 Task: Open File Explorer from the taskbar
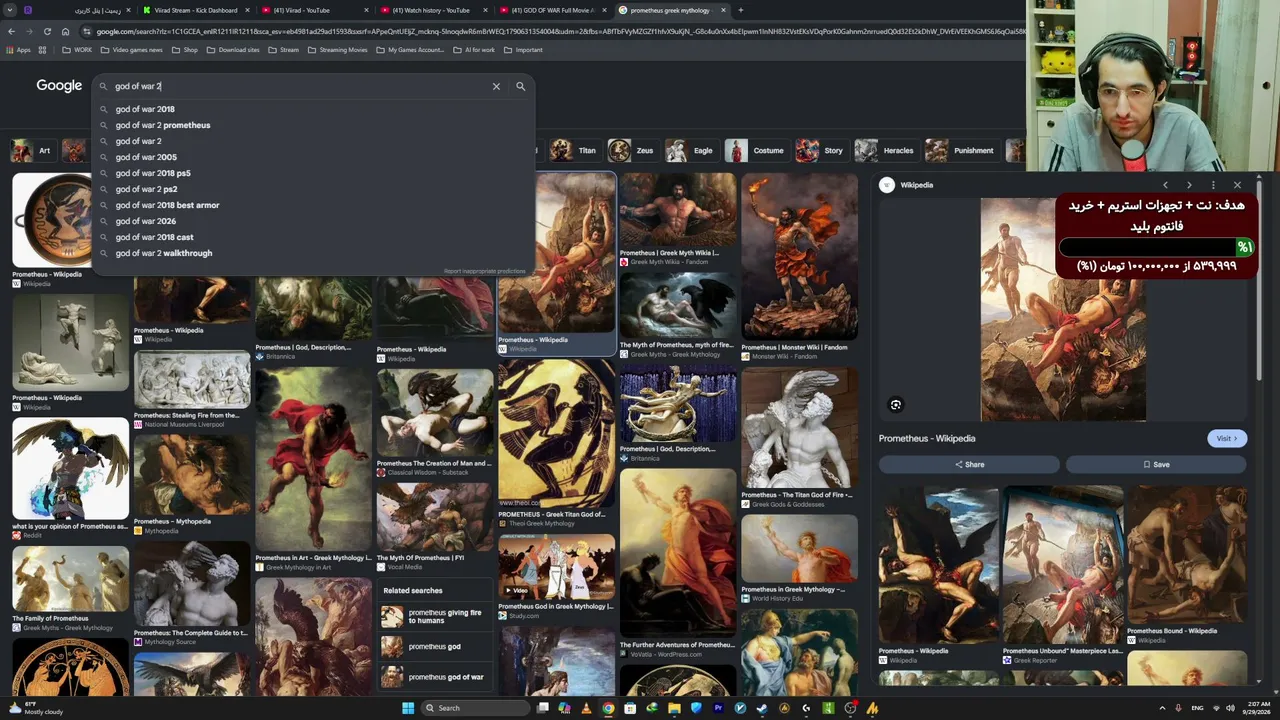[674, 708]
